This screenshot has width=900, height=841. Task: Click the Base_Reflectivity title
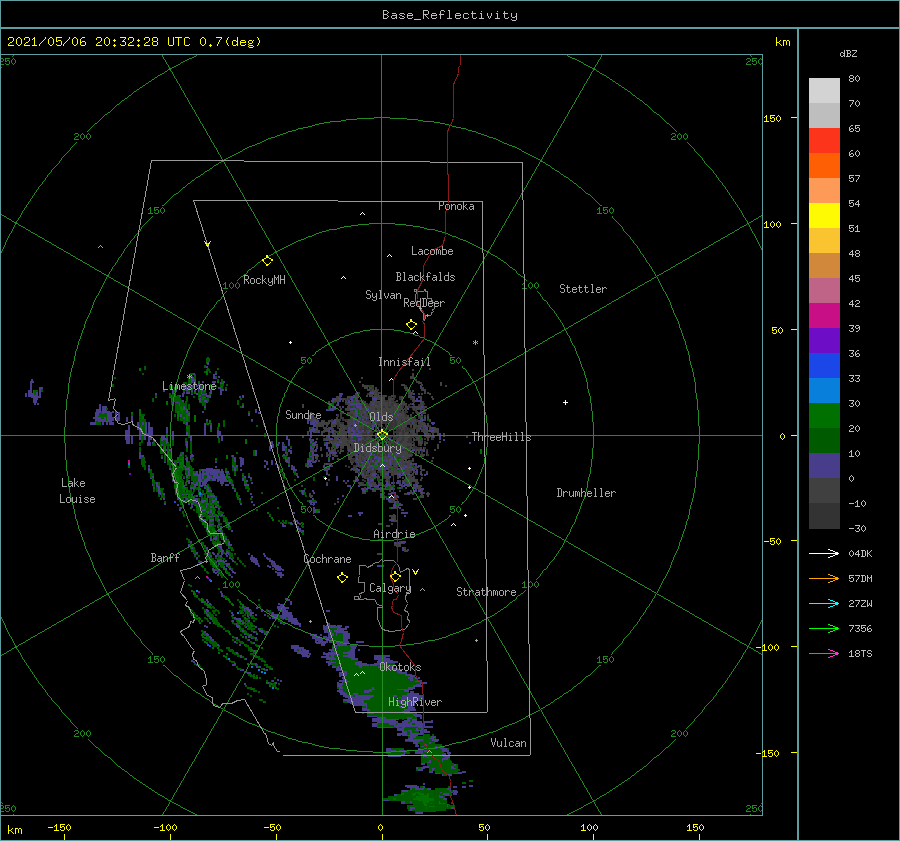click(450, 15)
